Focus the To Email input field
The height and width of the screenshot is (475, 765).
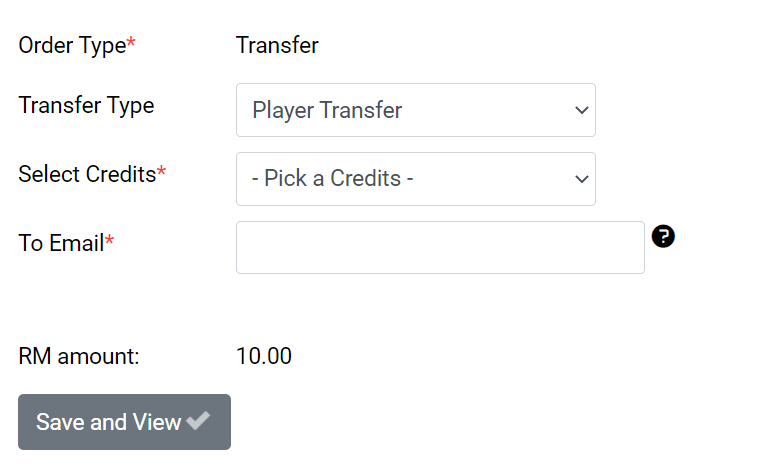tap(440, 248)
